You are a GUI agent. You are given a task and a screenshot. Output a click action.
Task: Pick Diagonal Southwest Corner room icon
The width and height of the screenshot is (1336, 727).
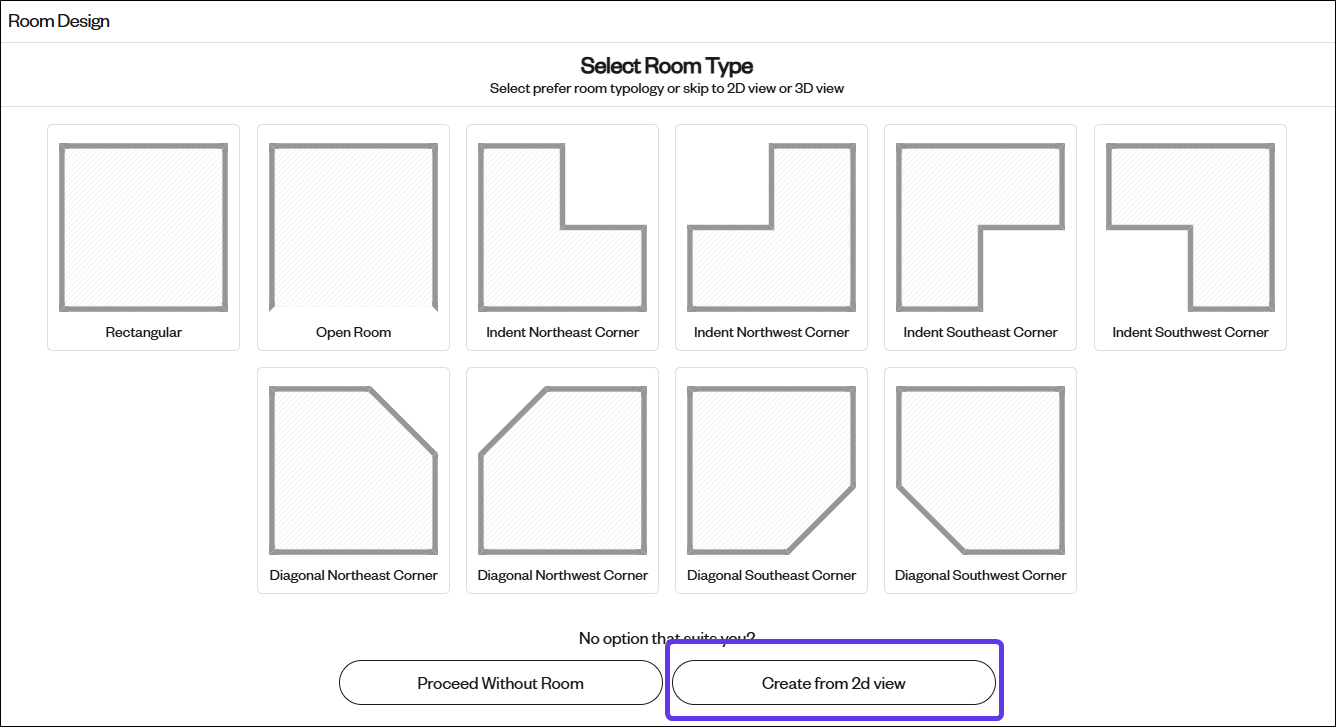(980, 470)
